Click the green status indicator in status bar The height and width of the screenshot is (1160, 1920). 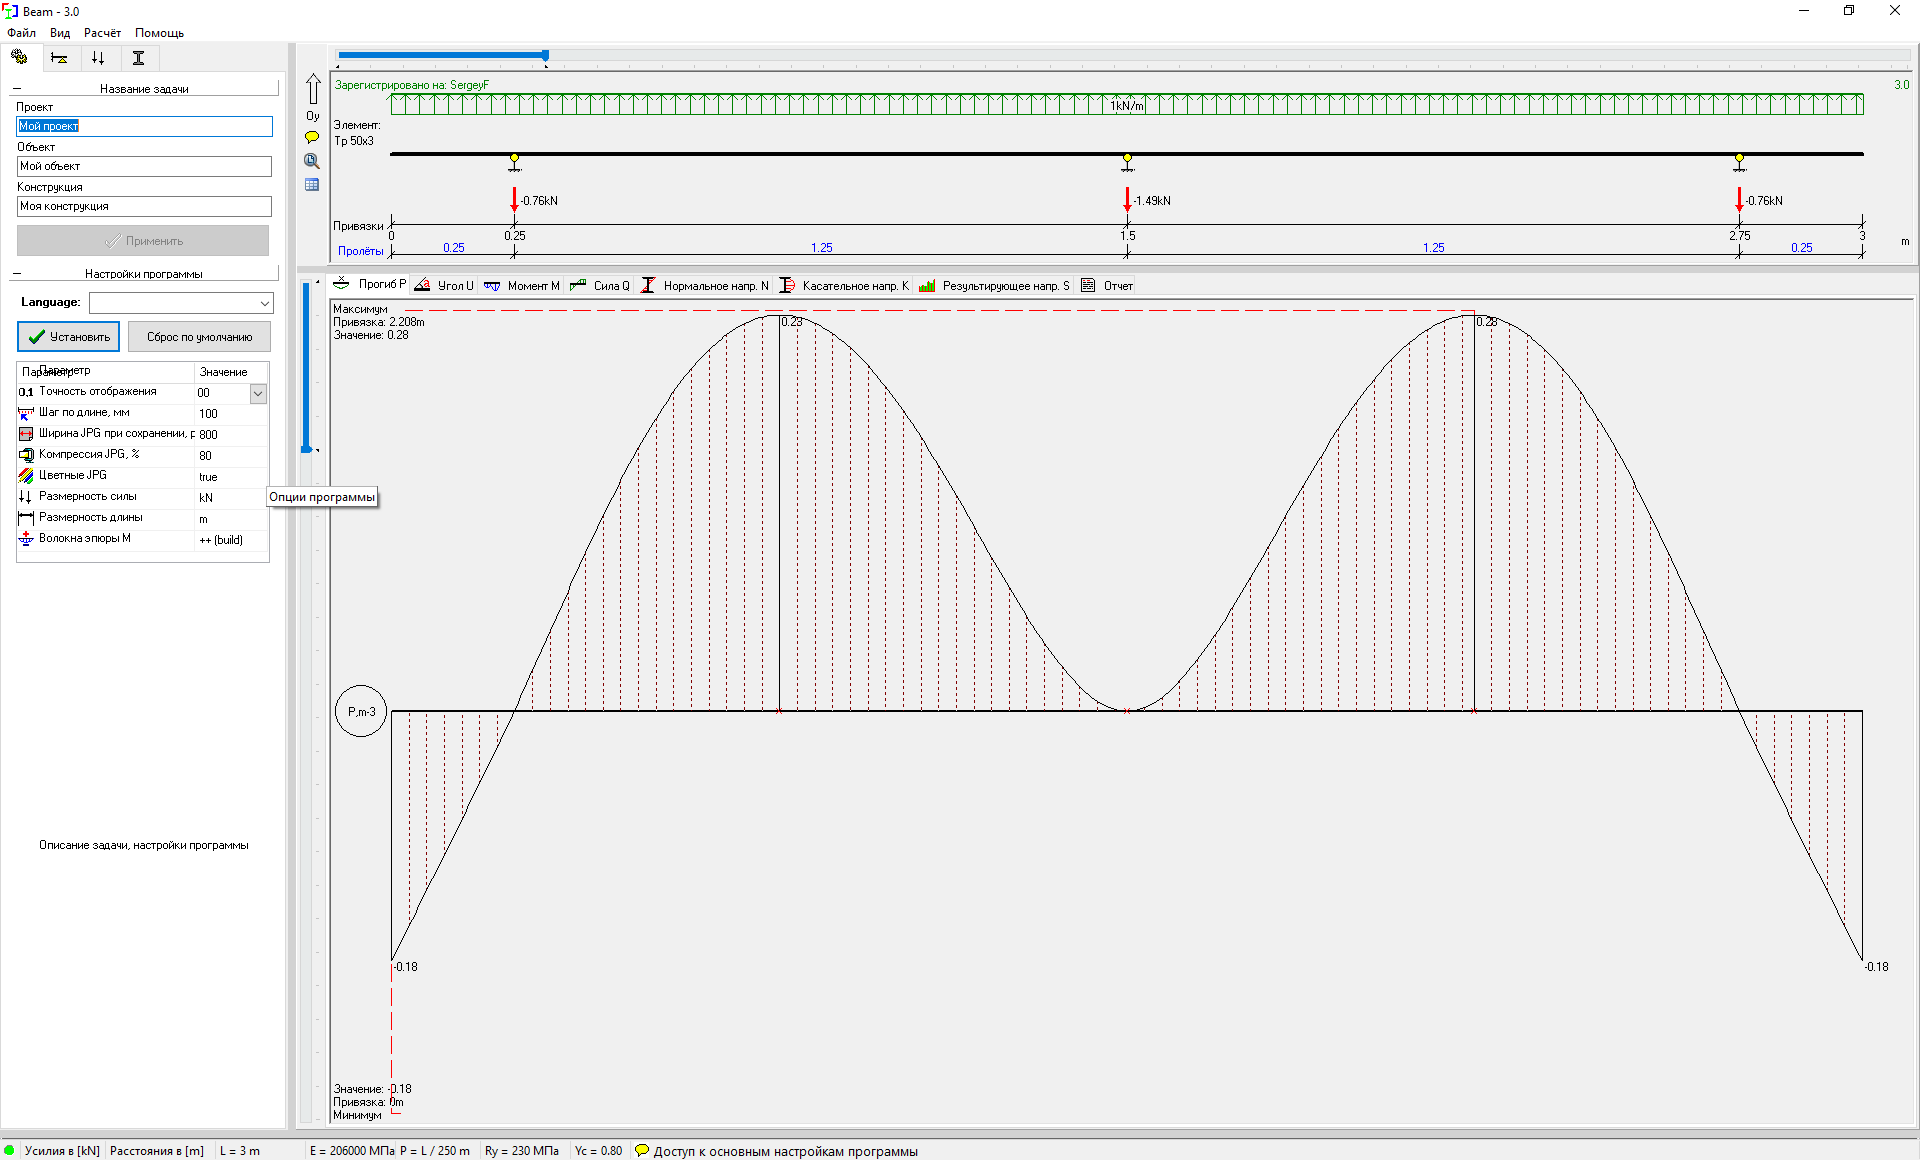(x=10, y=1151)
